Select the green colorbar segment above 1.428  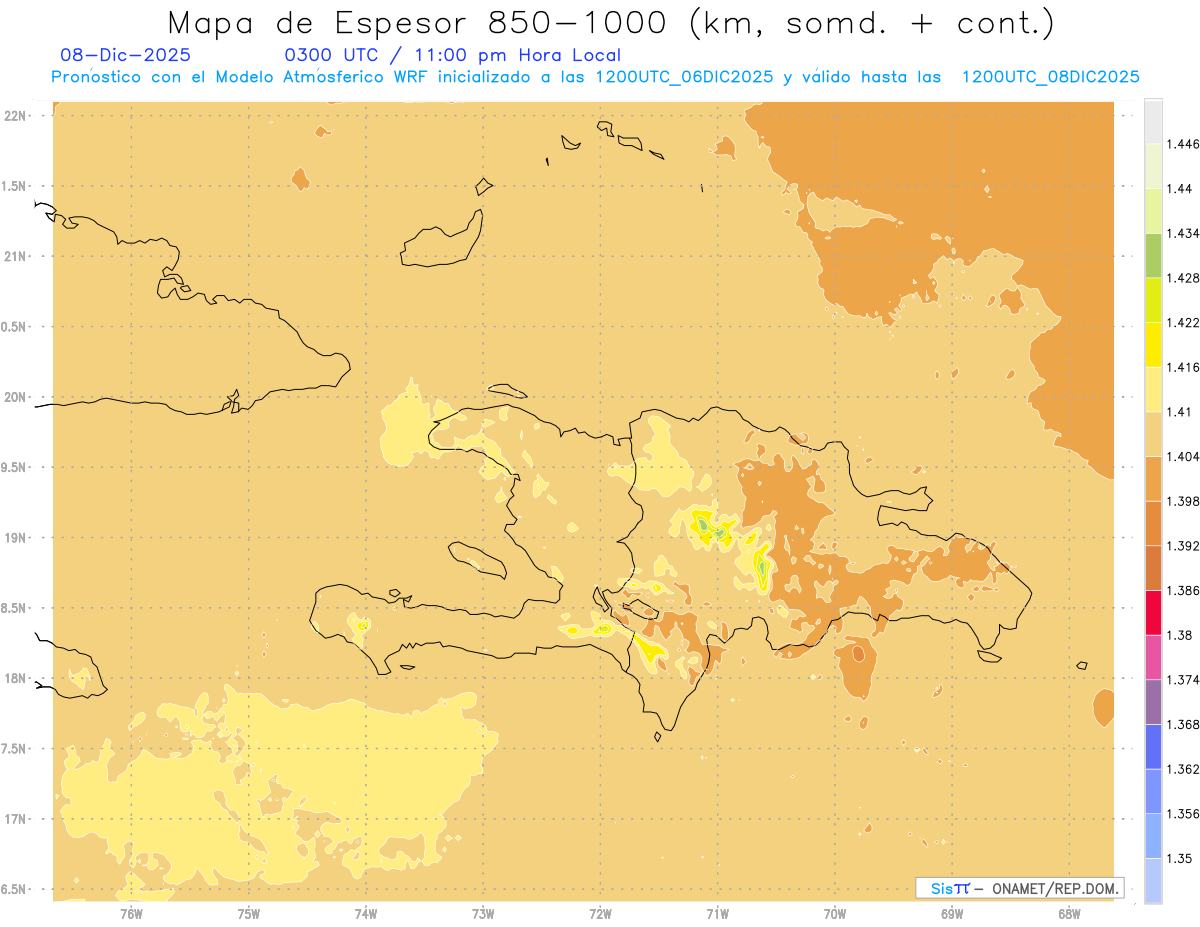[1153, 255]
